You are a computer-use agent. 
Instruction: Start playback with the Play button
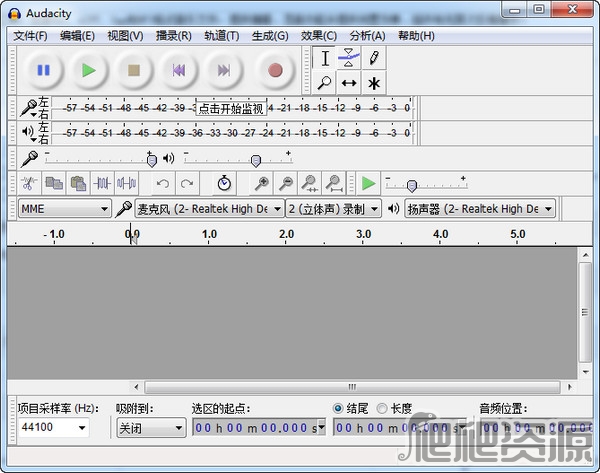[88, 70]
